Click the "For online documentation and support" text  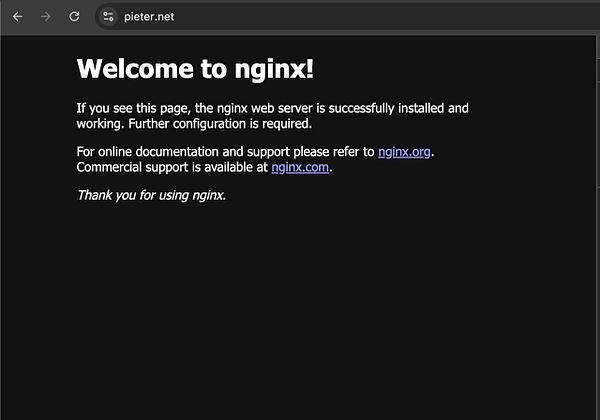pos(183,152)
